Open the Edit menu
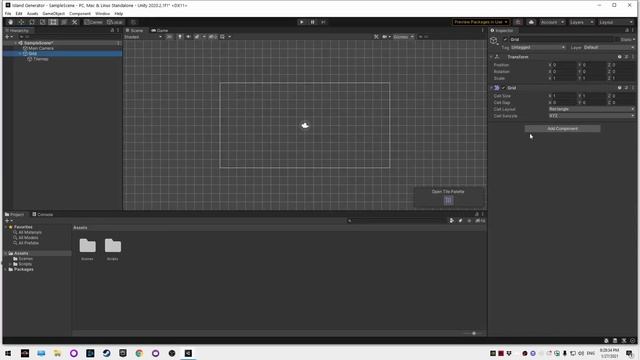The height and width of the screenshot is (360, 640). 19,13
